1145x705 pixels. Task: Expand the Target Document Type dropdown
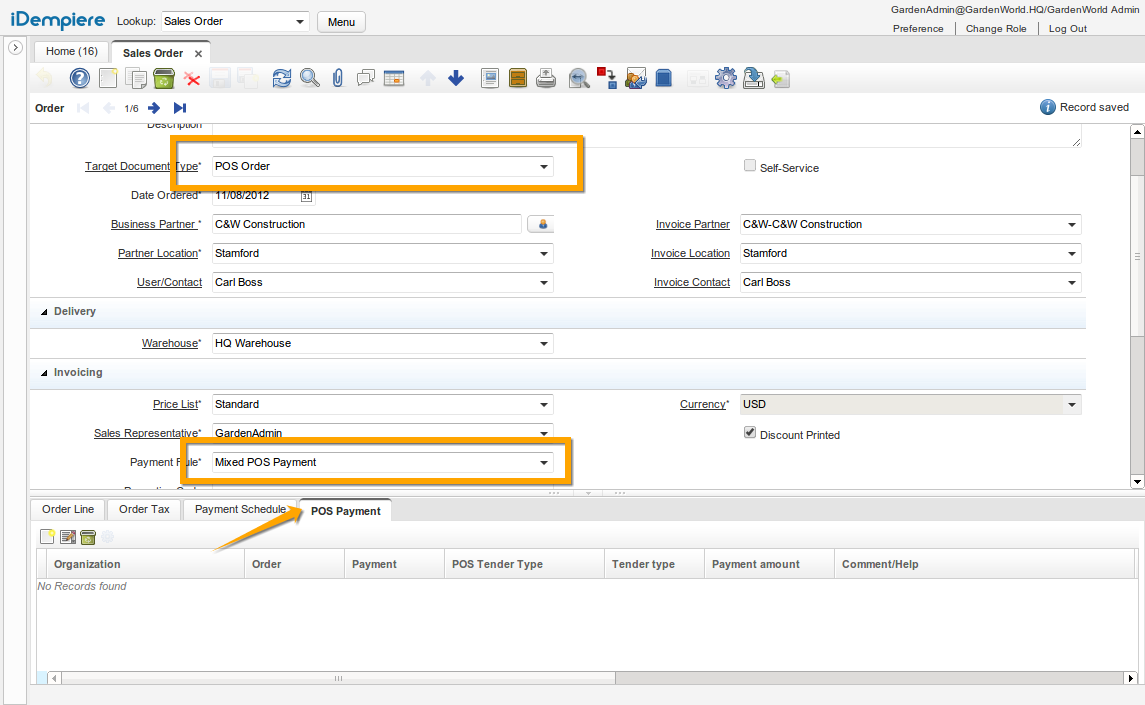(543, 167)
